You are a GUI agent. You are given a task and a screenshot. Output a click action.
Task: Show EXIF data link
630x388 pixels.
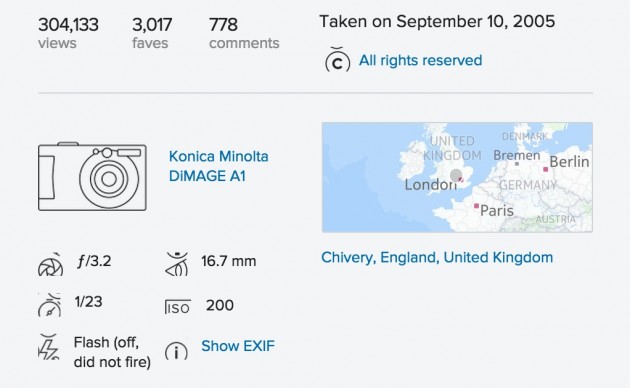coord(238,345)
